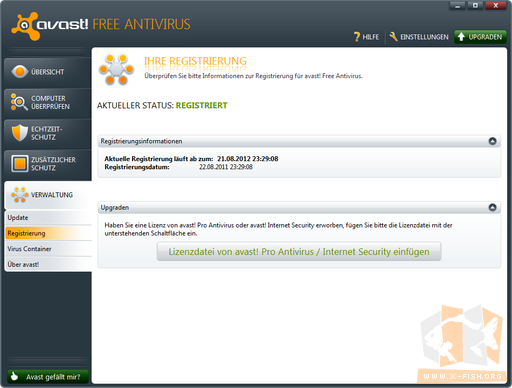This screenshot has width=512, height=388.
Task: Open Einstellungen wrench icon
Action: [394, 37]
